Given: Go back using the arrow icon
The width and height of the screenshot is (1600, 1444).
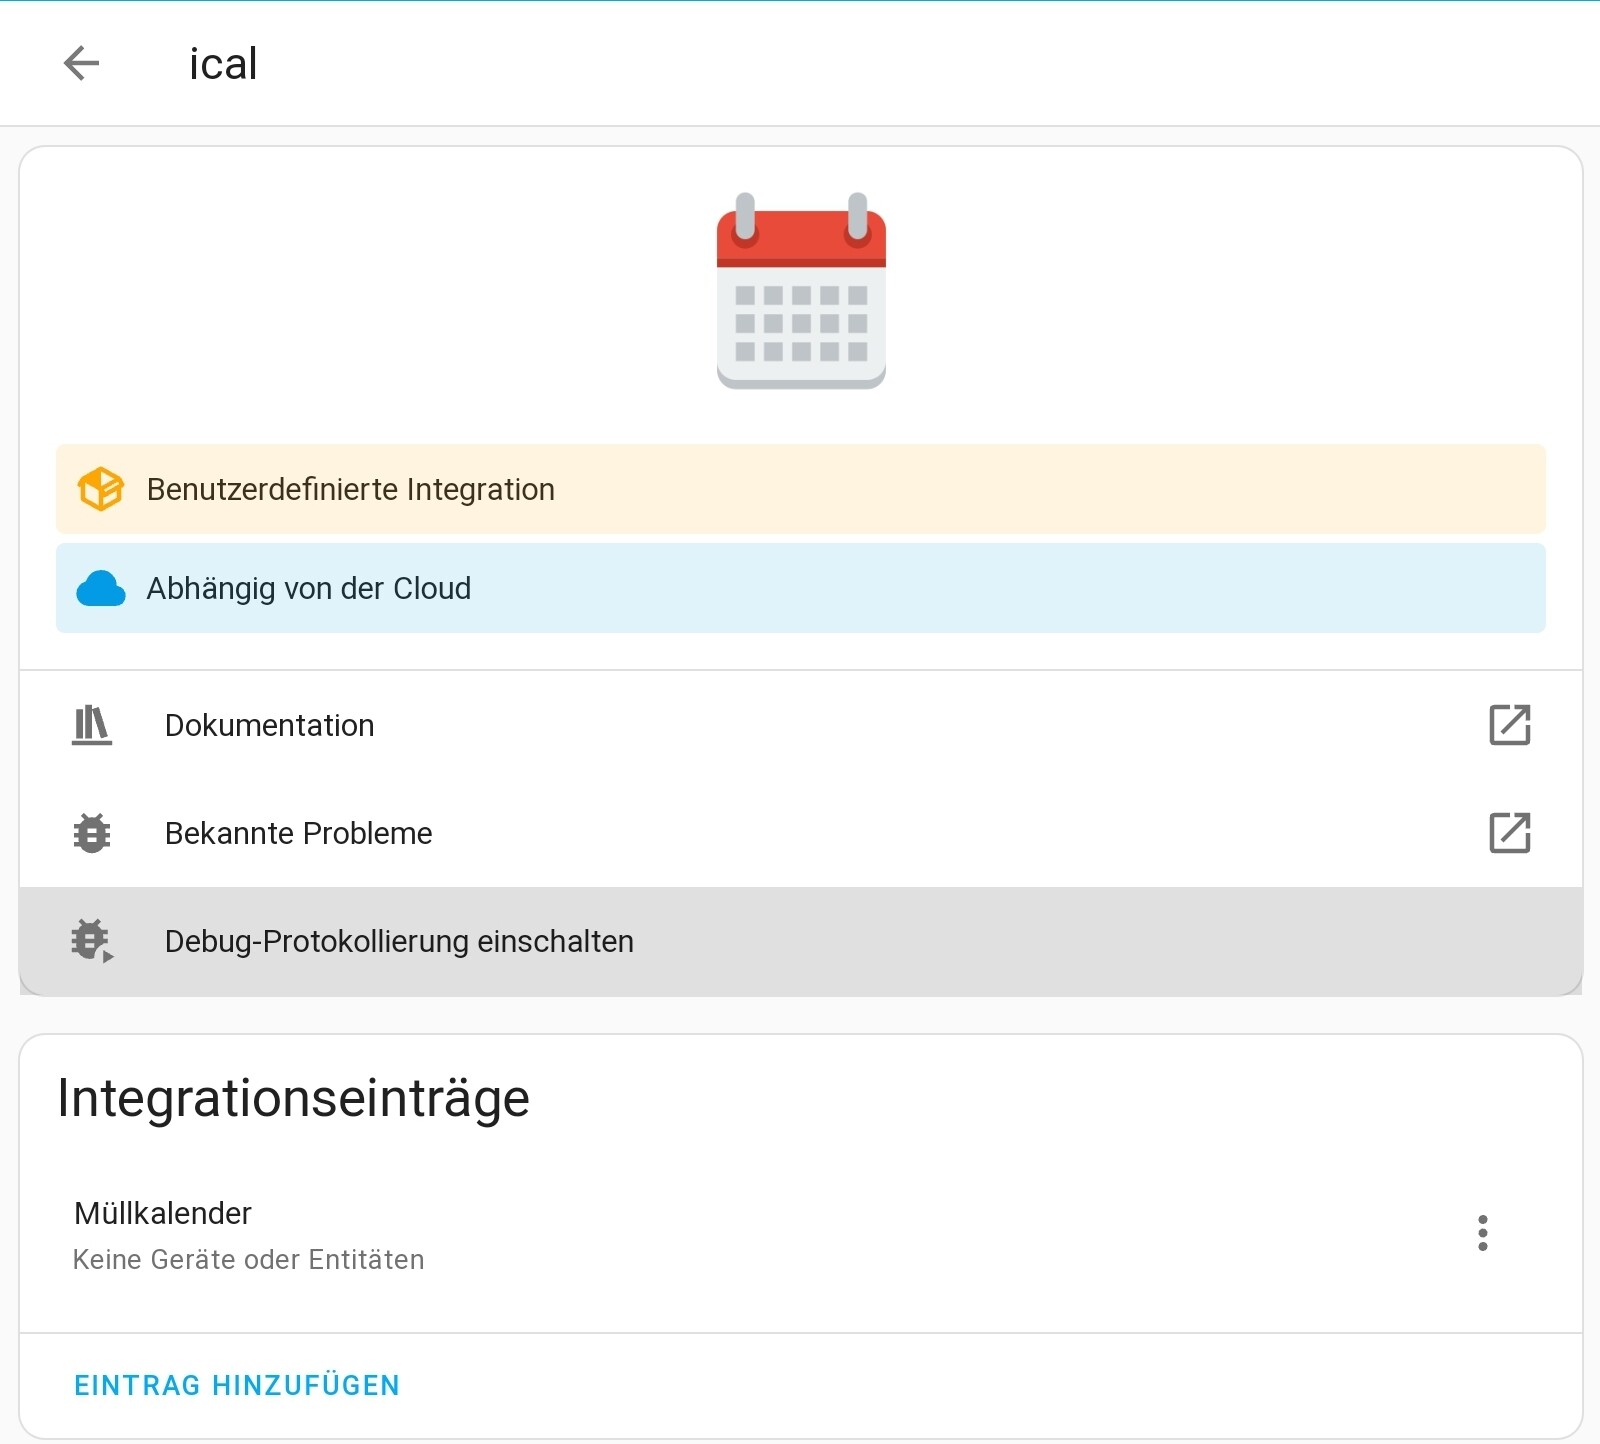Looking at the screenshot, I should click(x=81, y=63).
